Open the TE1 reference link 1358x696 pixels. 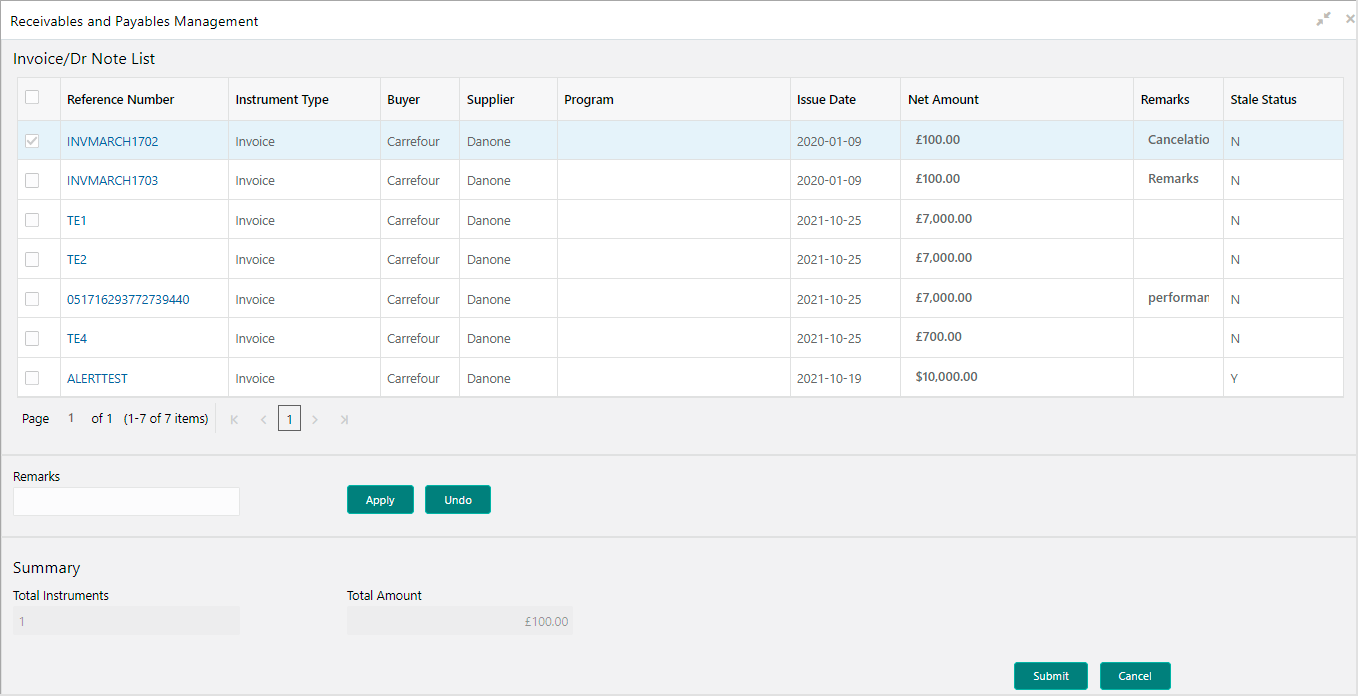[77, 221]
